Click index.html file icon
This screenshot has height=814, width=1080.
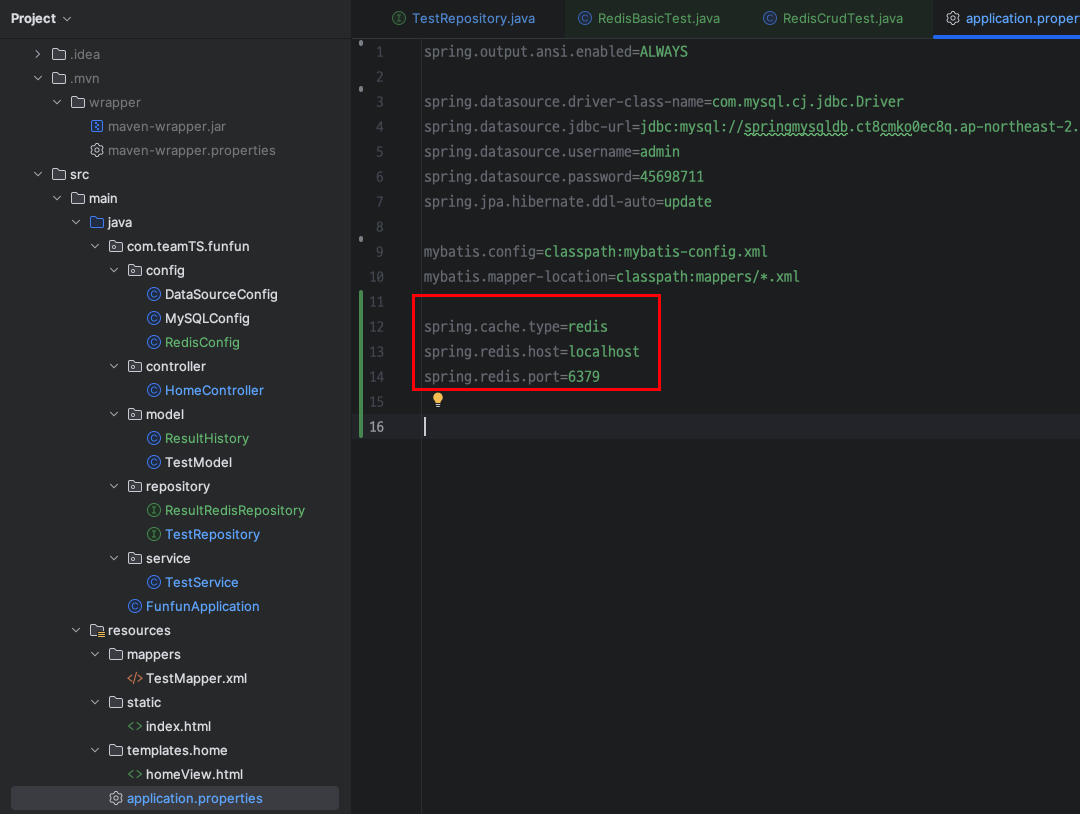tap(135, 727)
